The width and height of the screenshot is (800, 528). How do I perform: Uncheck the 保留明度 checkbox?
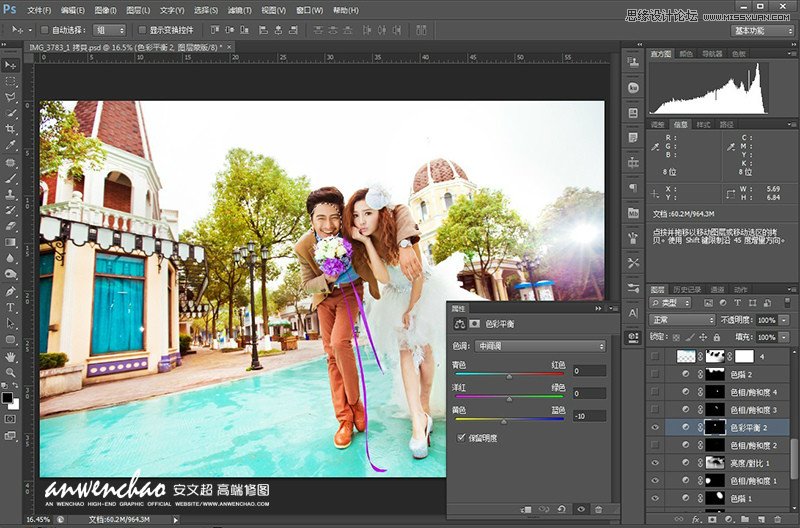tap(461, 438)
